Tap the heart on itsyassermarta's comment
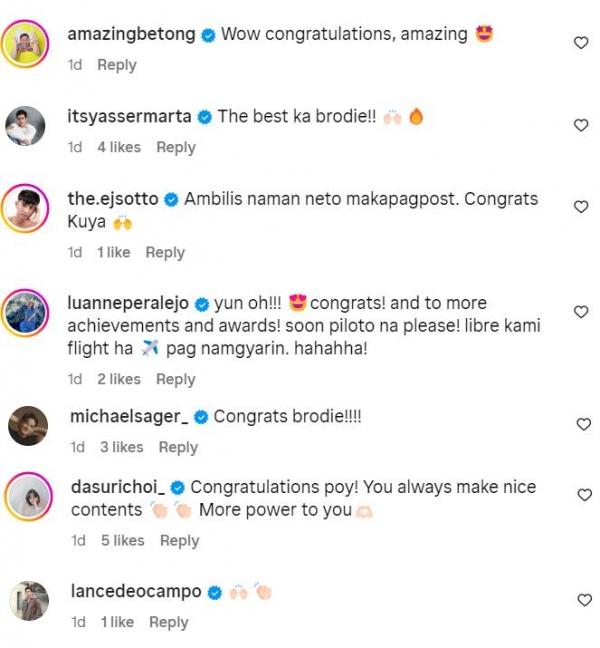This screenshot has width=600, height=648. click(x=581, y=125)
